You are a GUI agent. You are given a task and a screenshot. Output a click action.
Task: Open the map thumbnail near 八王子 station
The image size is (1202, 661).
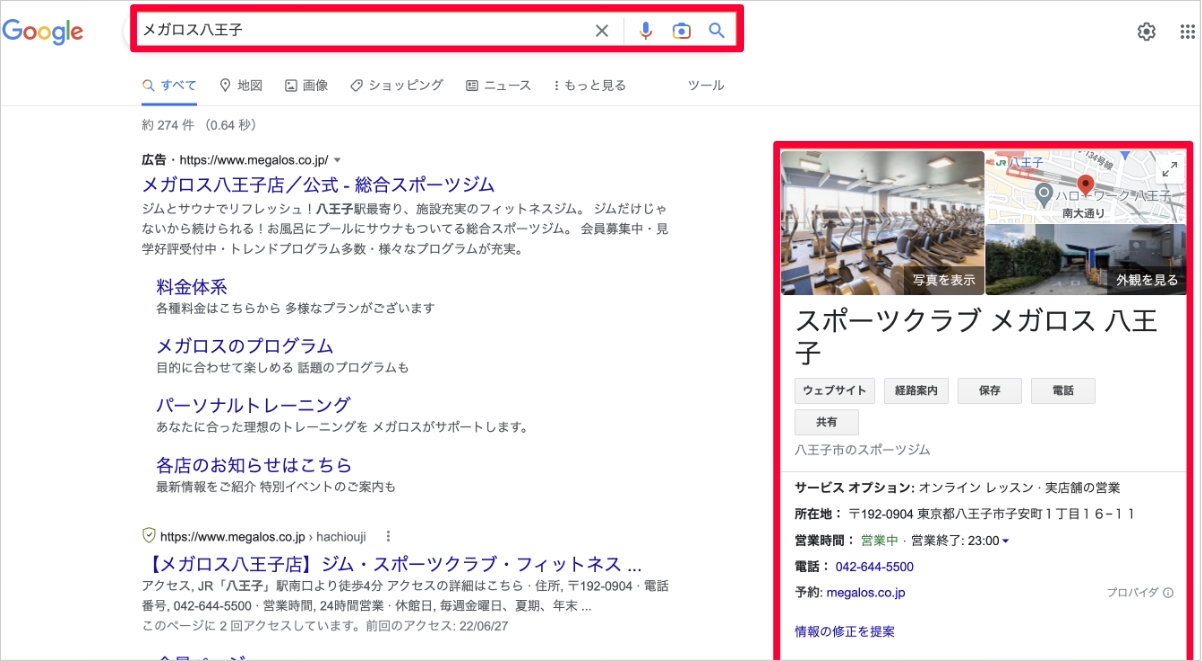(1086, 186)
